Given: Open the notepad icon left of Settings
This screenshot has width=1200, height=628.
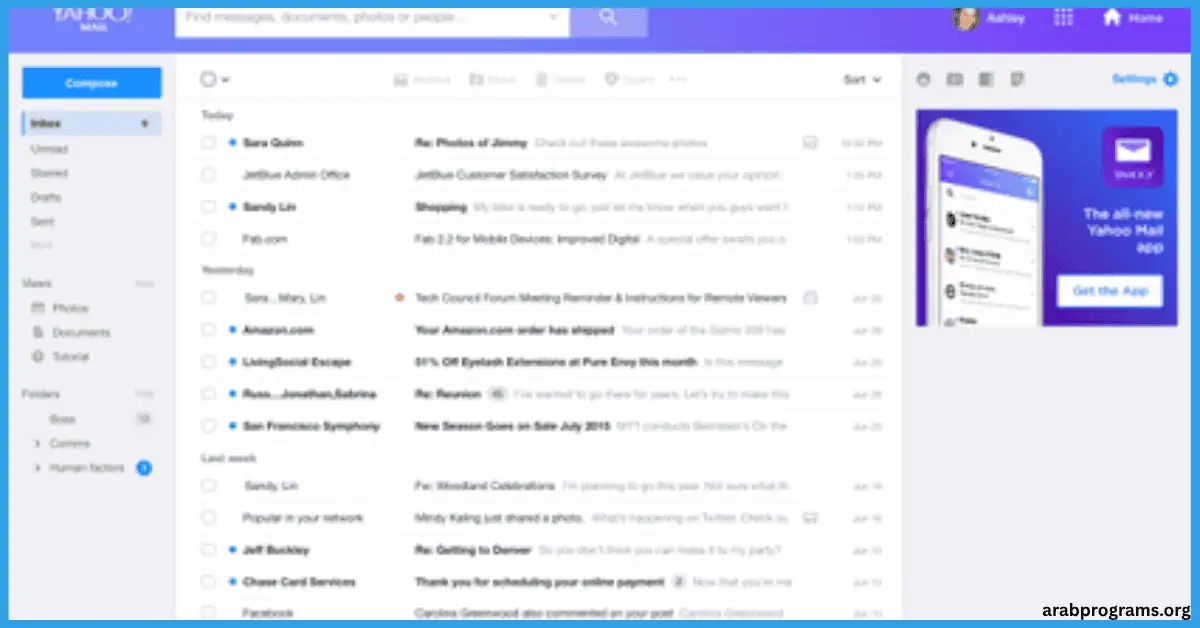Looking at the screenshot, I should tap(1018, 79).
